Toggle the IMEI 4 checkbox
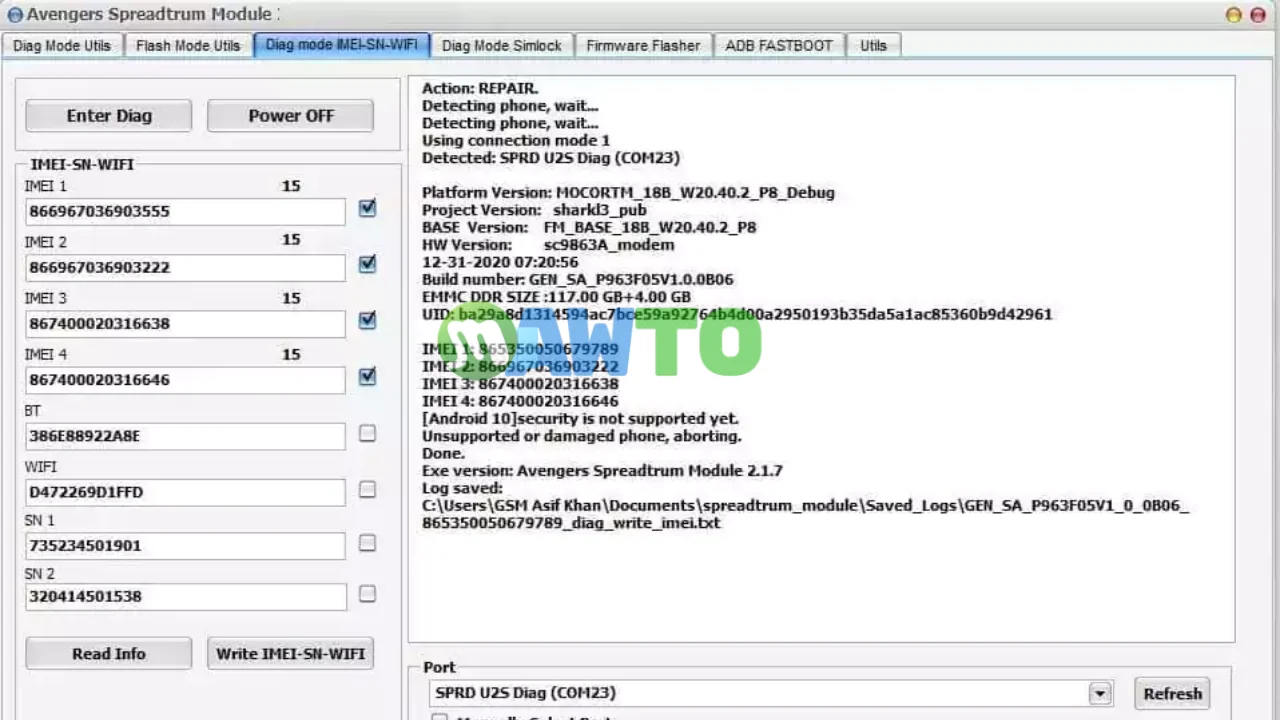 point(368,376)
